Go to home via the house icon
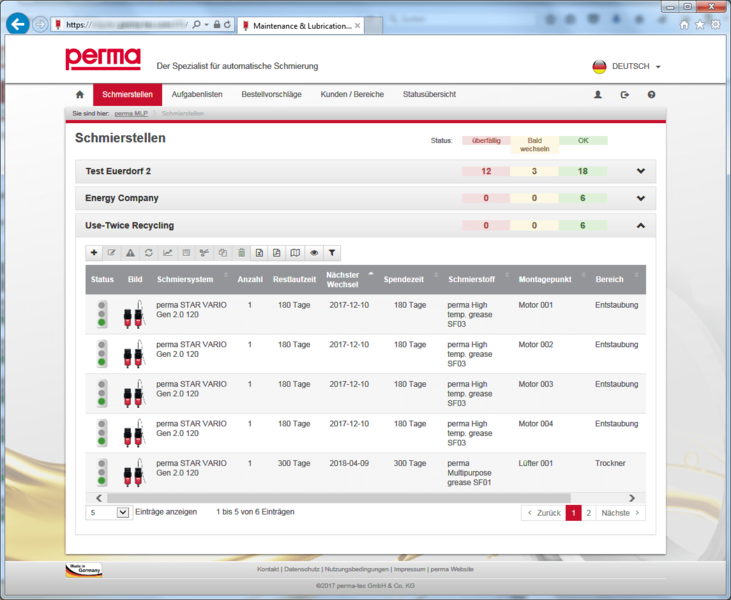Viewport: 731px width, 600px height. pos(80,94)
